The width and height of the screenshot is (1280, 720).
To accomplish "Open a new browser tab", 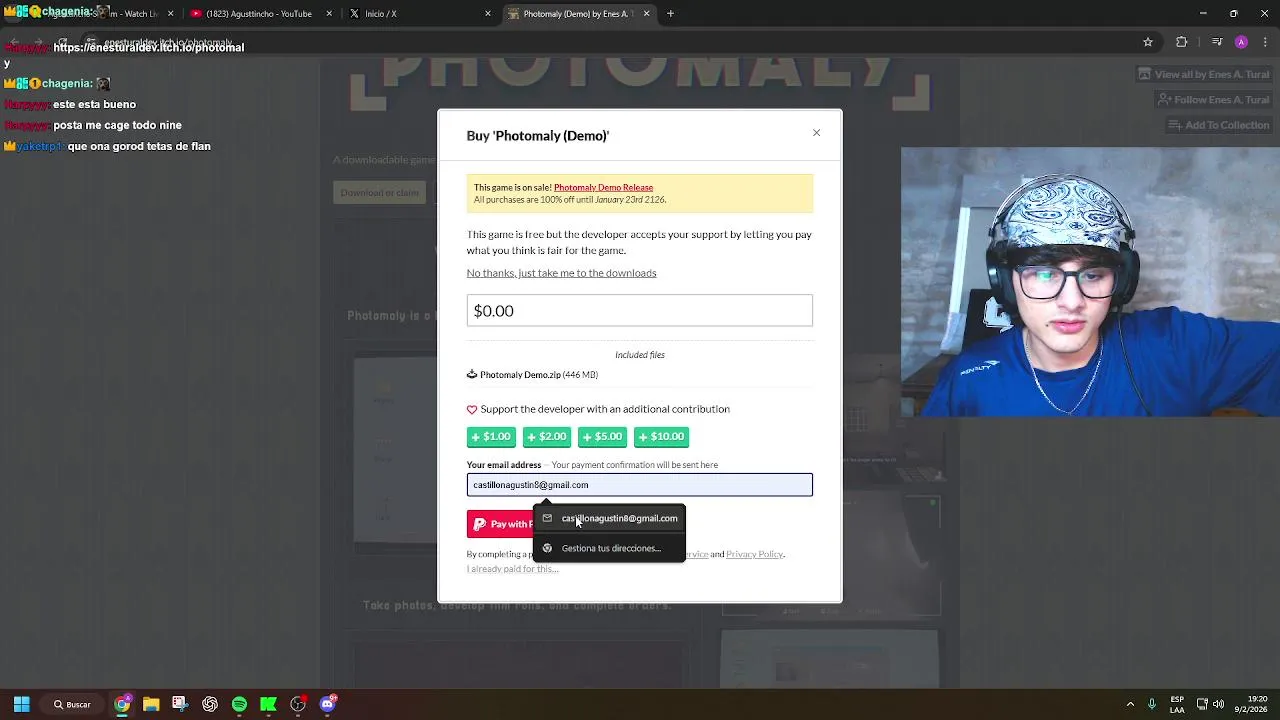I will point(670,14).
